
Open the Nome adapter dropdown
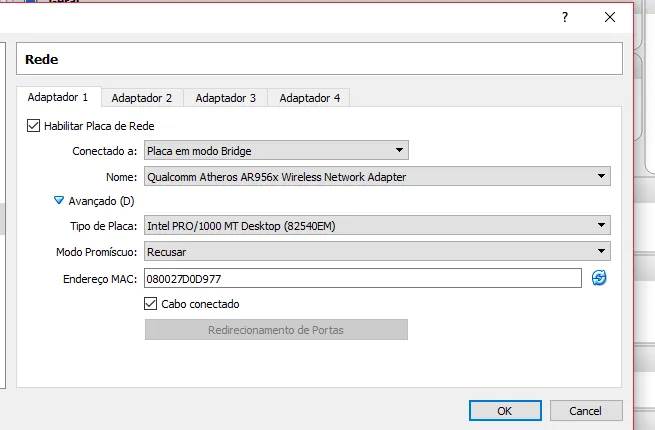tap(377, 177)
